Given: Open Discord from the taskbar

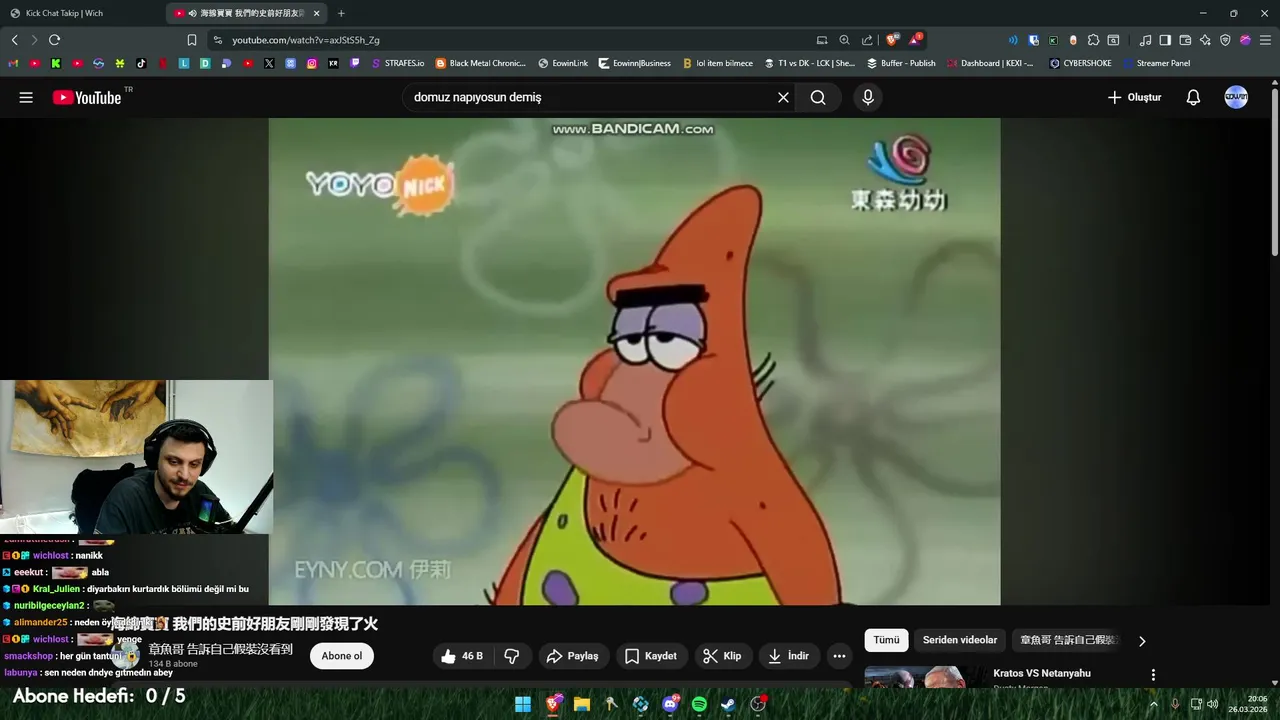Looking at the screenshot, I should tap(670, 704).
